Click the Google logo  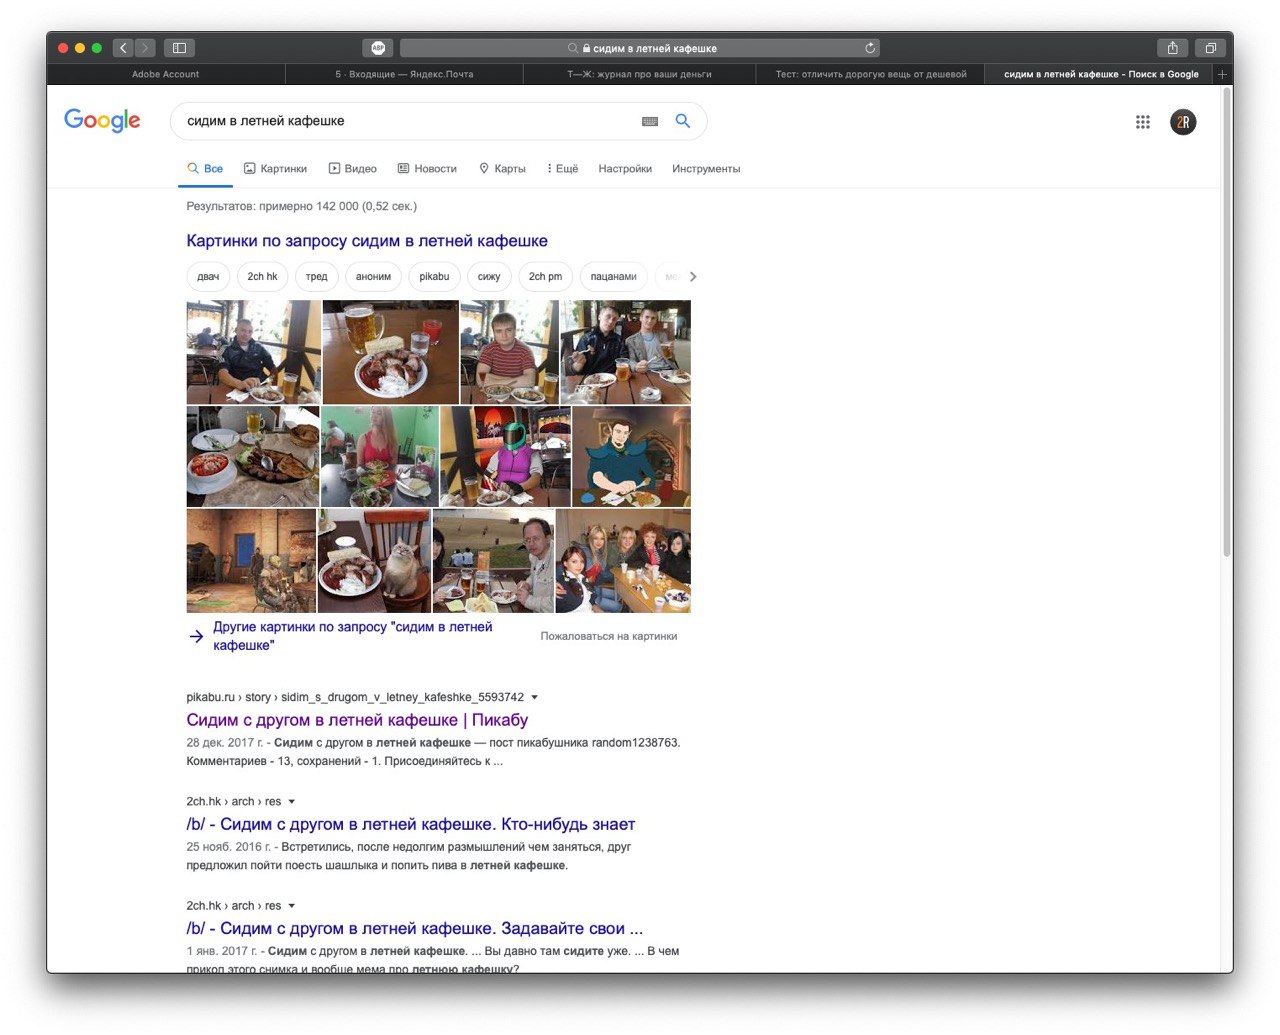tap(102, 121)
